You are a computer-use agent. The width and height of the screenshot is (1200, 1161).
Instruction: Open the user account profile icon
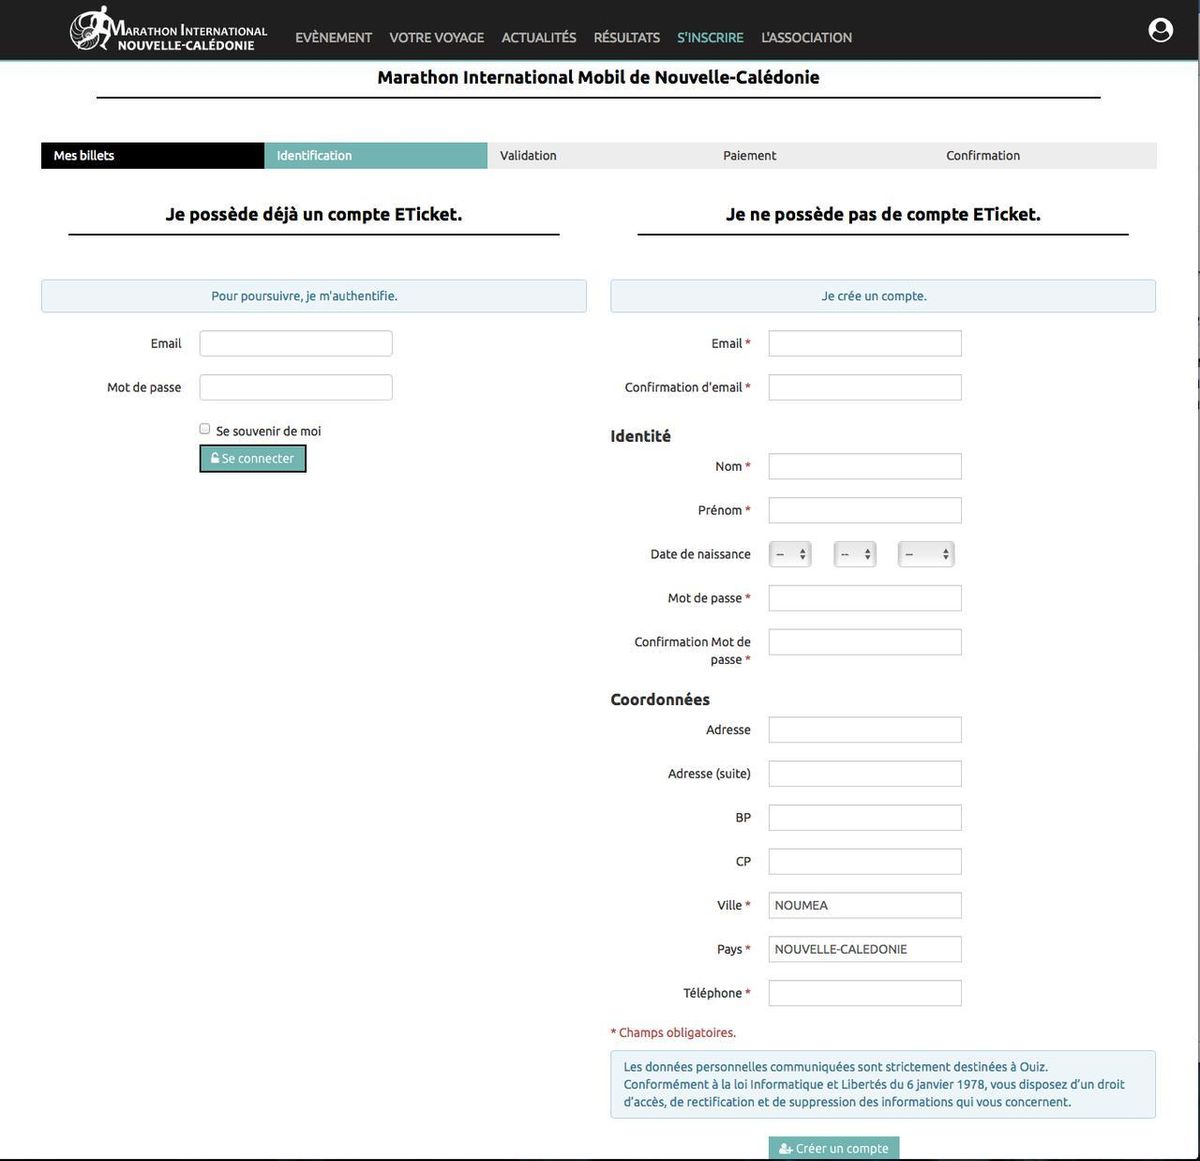1160,30
